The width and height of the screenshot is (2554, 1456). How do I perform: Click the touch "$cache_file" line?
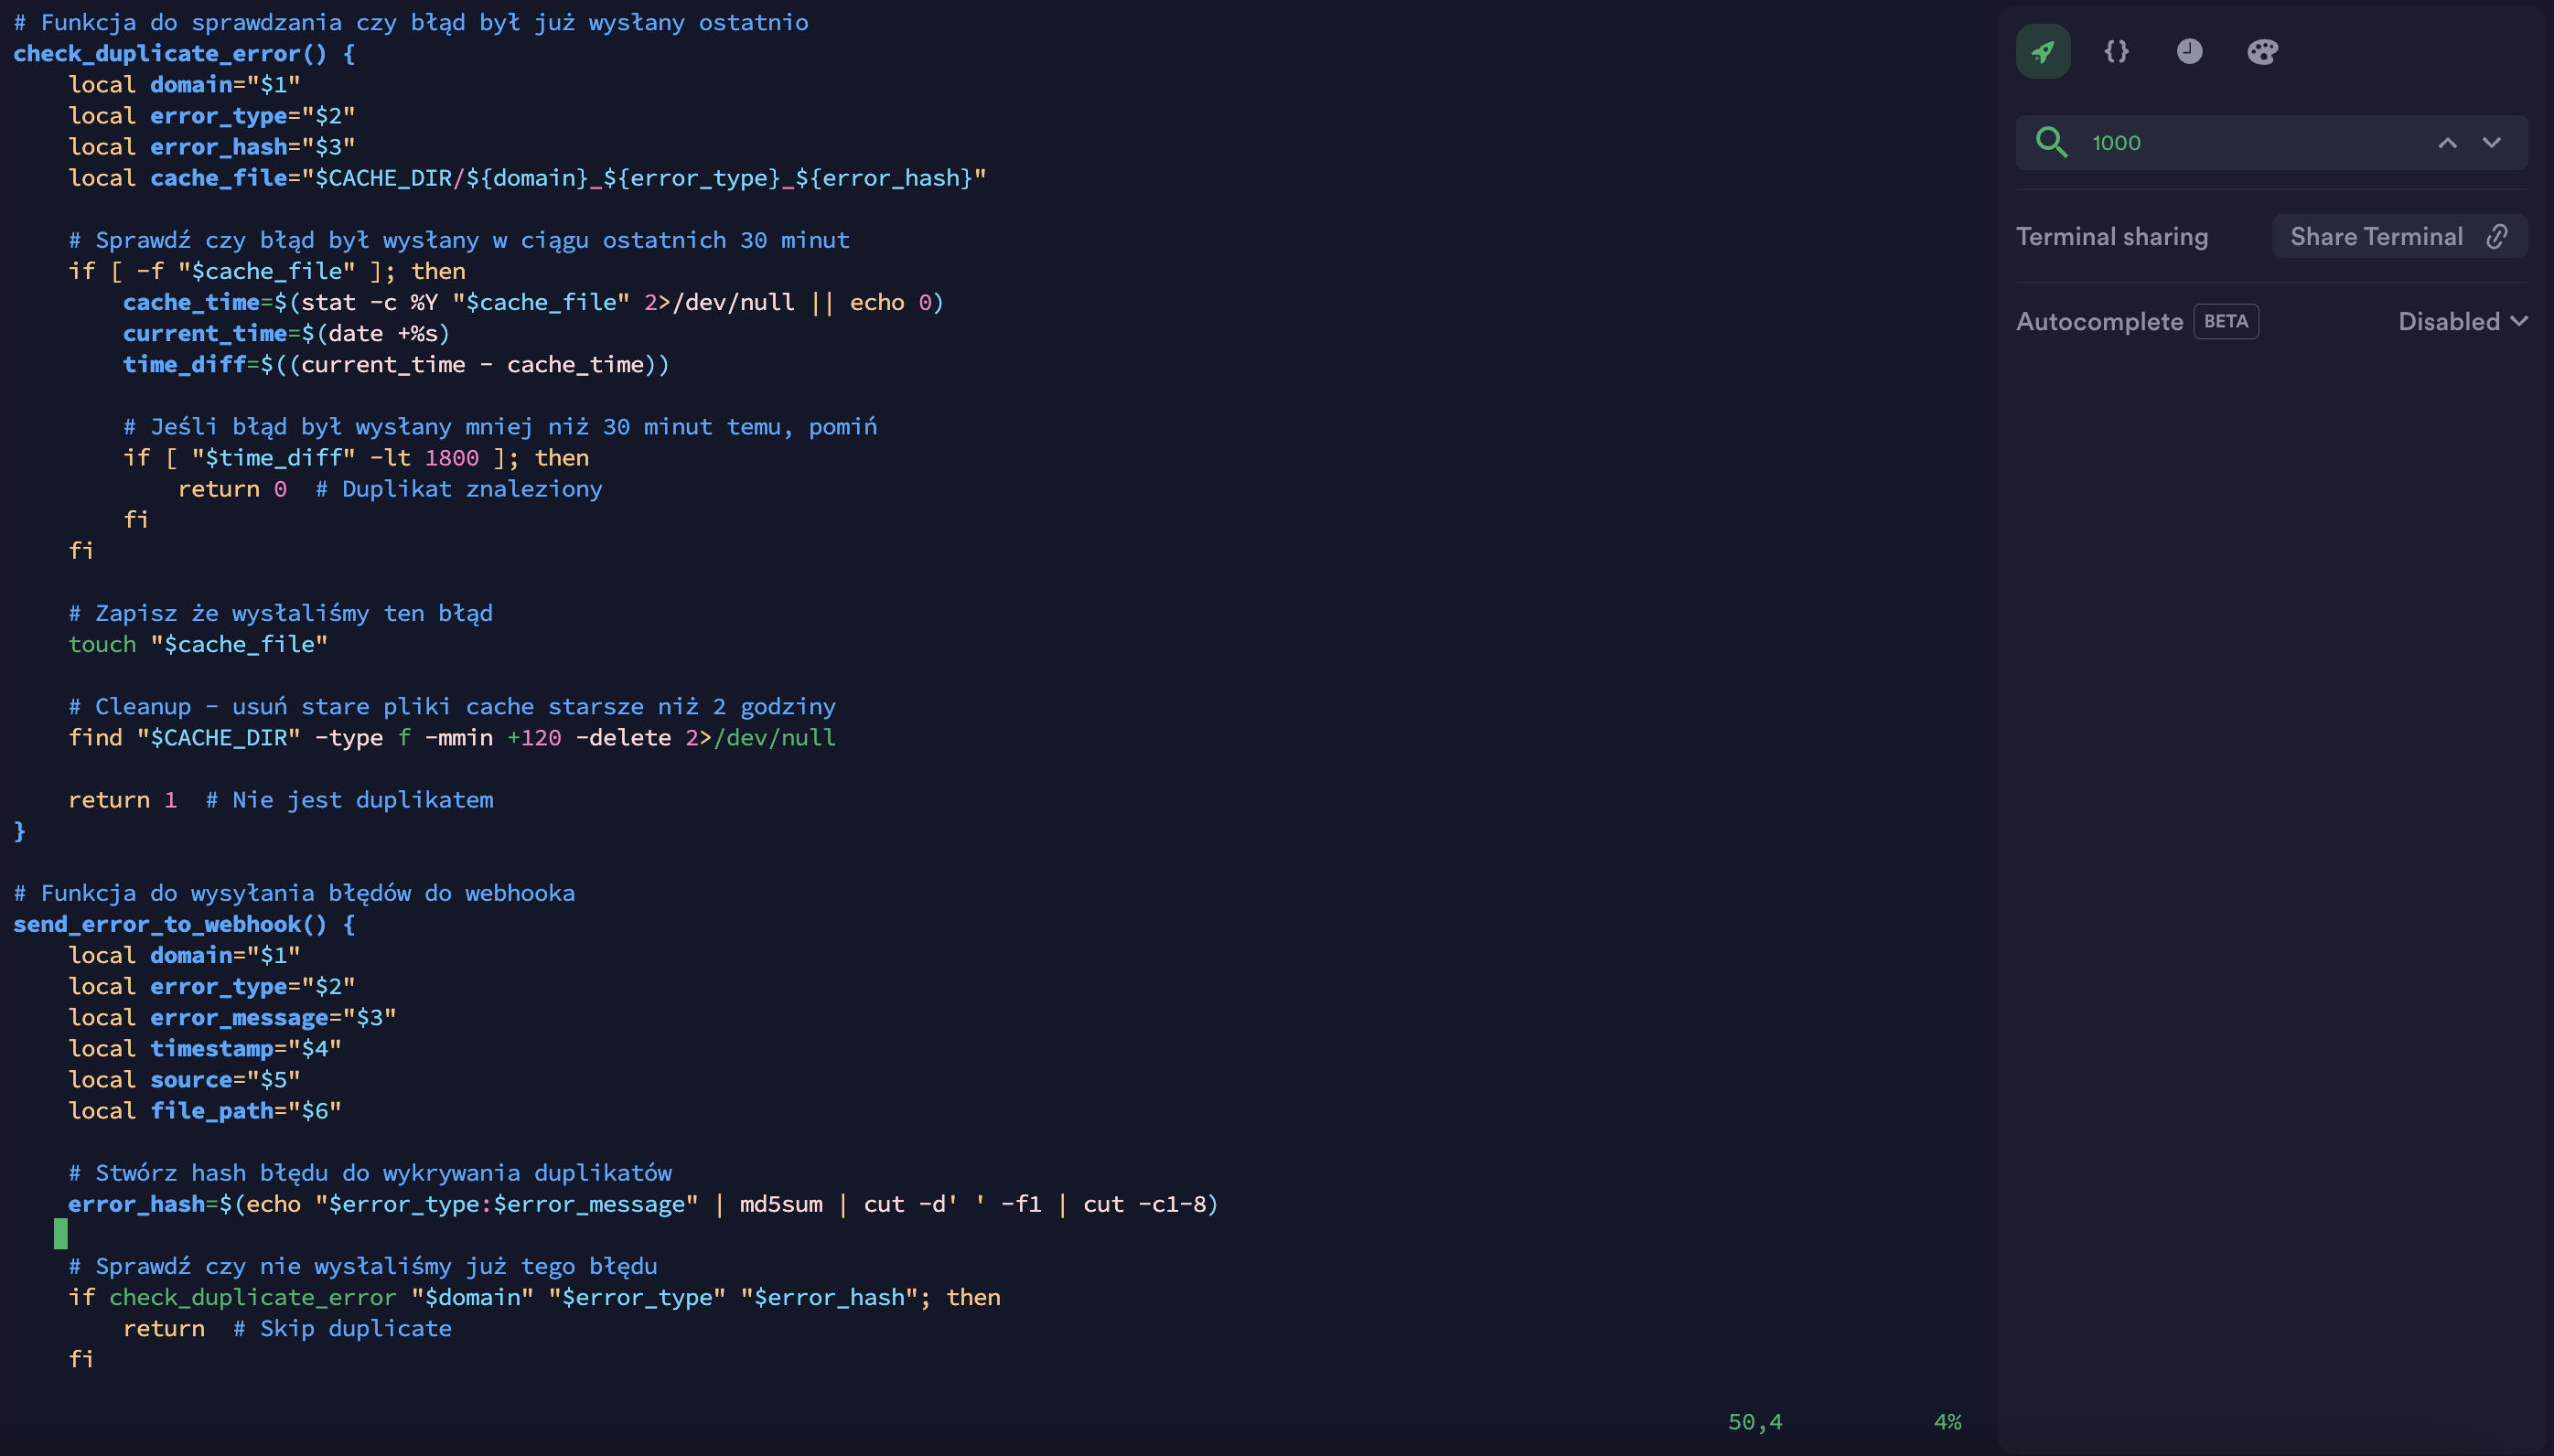point(198,644)
